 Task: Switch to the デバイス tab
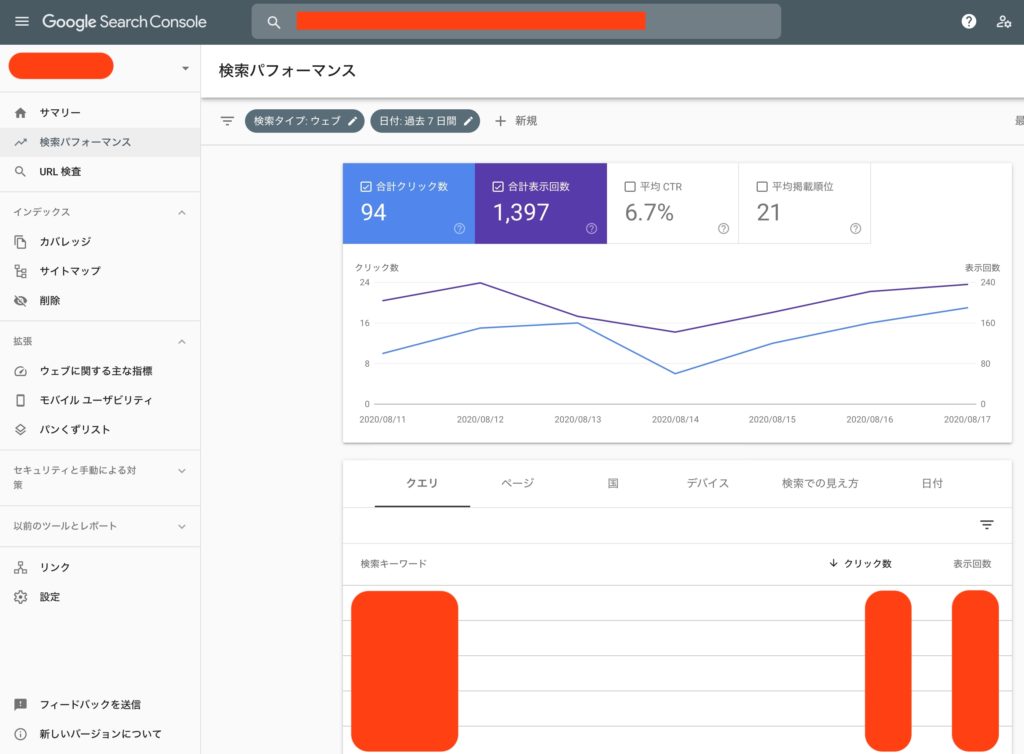[708, 484]
